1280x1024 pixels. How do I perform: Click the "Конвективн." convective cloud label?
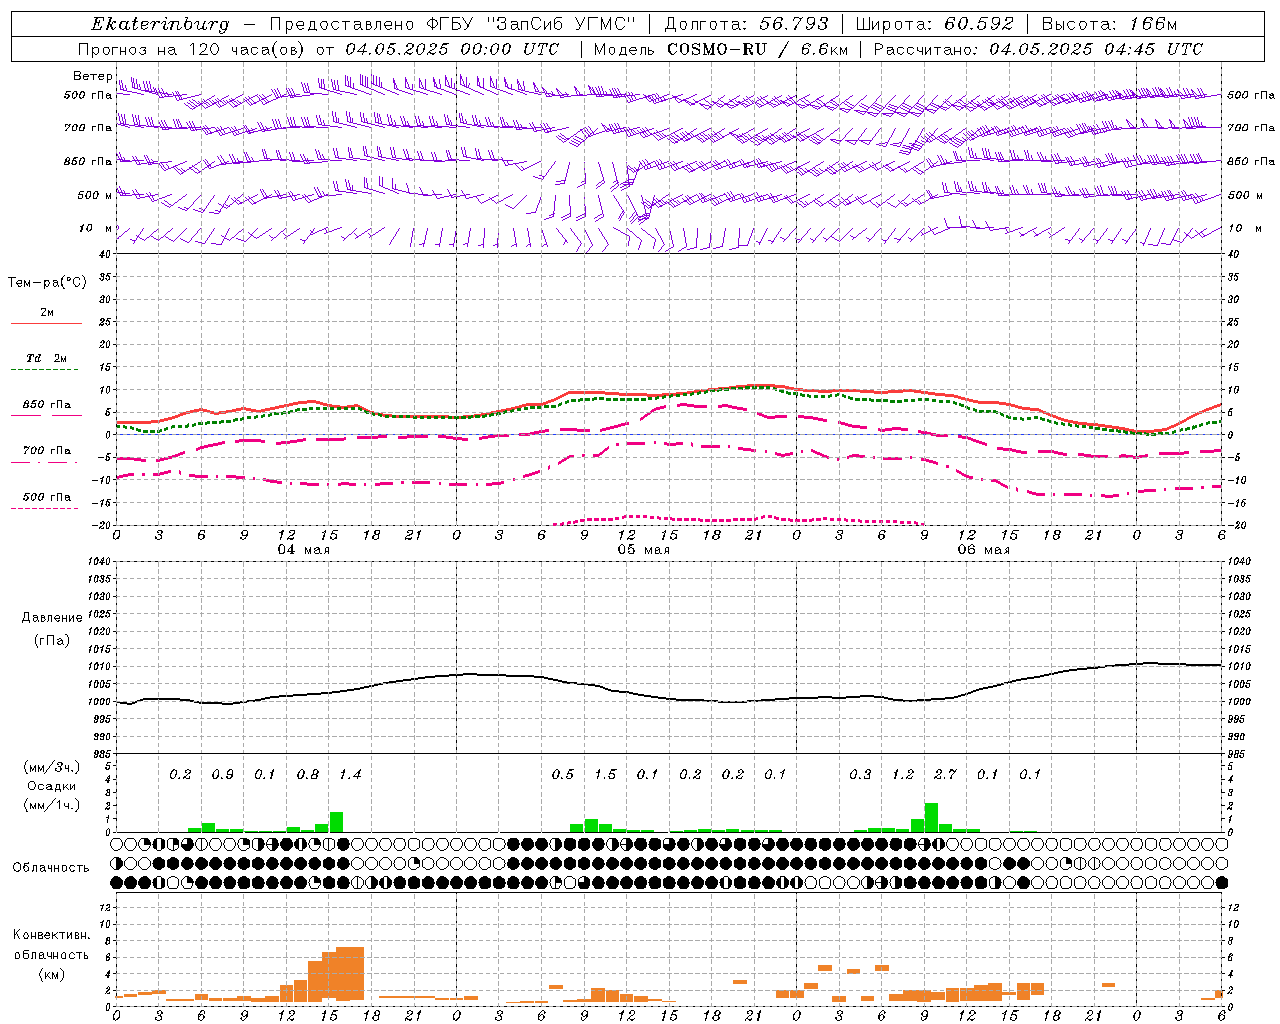tap(51, 935)
